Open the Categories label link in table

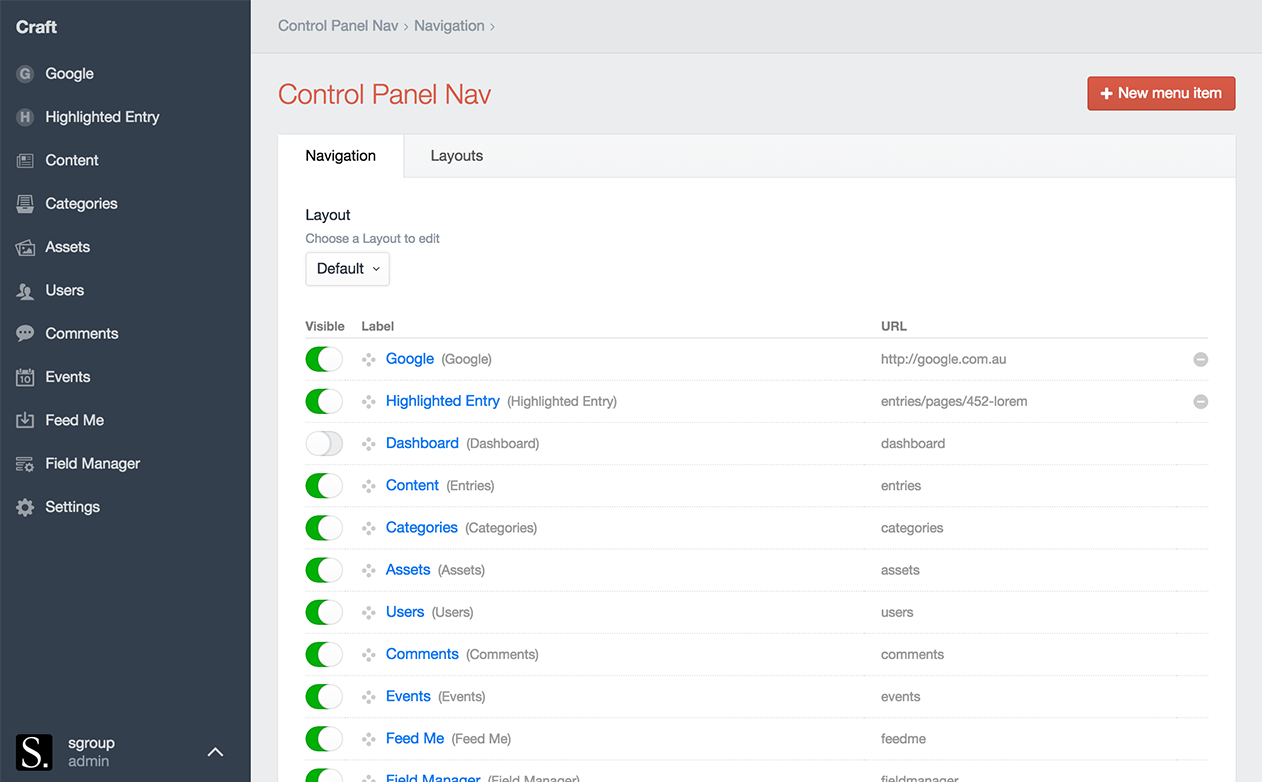click(x=421, y=528)
